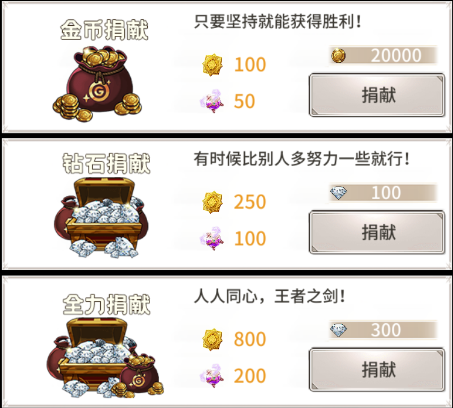453x408 pixels.
Task: Select the gold coin bag illustration
Action: click(97, 84)
